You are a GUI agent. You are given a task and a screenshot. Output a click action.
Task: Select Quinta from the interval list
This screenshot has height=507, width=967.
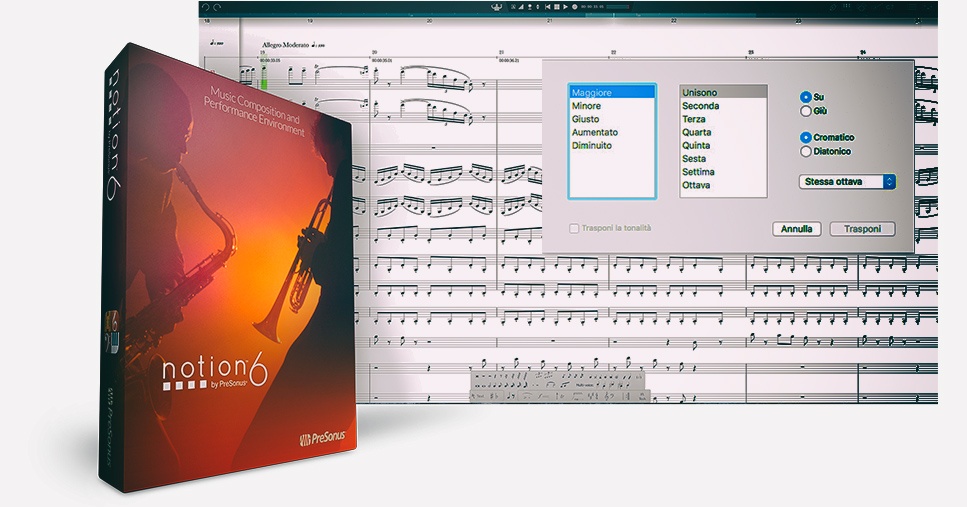click(696, 146)
